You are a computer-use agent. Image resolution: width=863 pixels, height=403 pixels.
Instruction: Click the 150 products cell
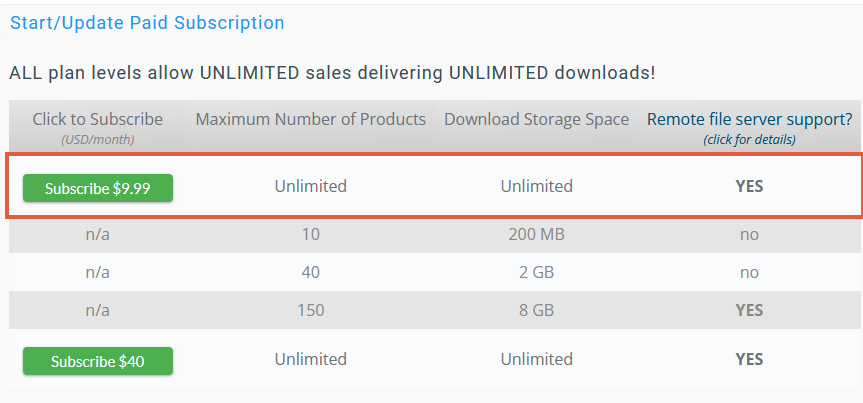click(311, 310)
